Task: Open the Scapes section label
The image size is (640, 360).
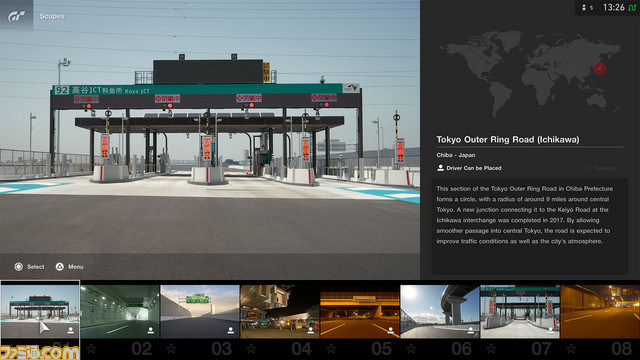Action: coord(52,16)
